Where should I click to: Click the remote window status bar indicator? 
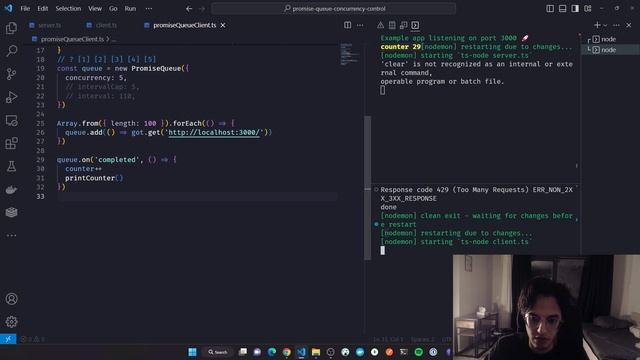(x=8, y=339)
